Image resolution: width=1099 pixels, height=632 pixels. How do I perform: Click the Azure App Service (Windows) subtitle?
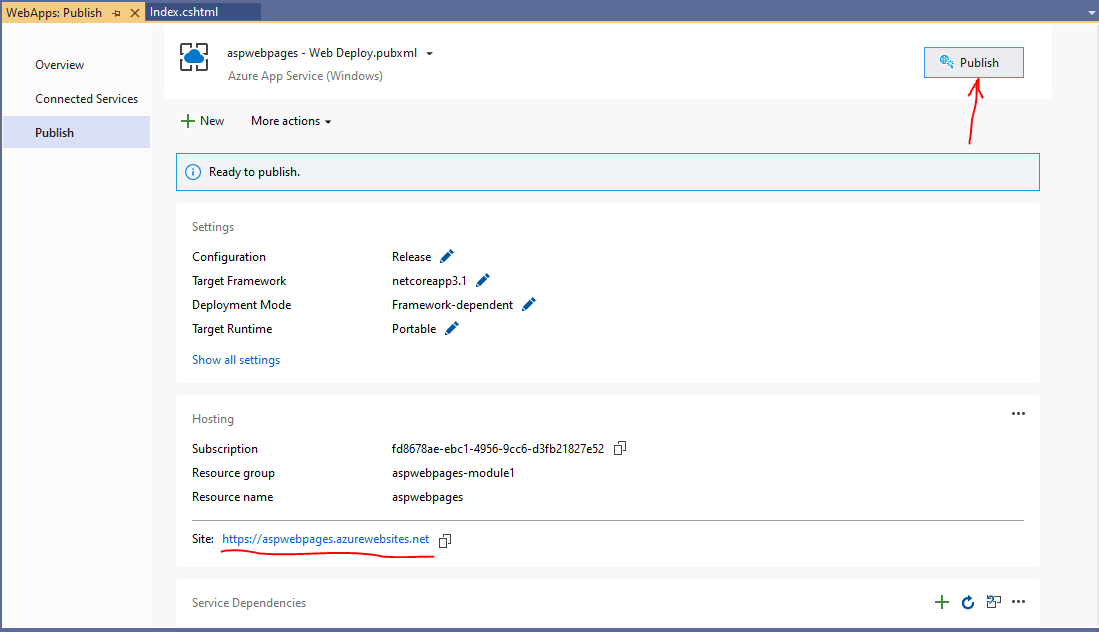point(305,76)
